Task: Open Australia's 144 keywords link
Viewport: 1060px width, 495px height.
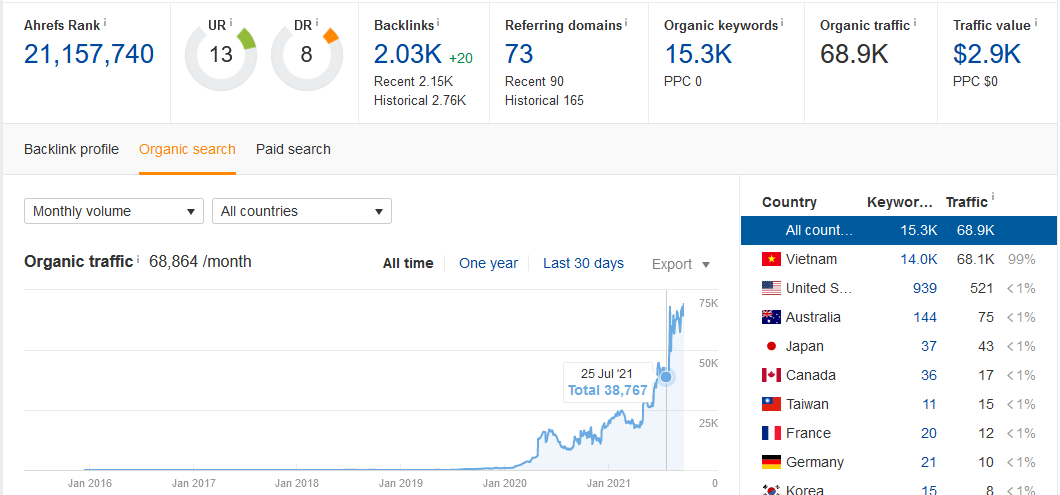Action: [924, 317]
